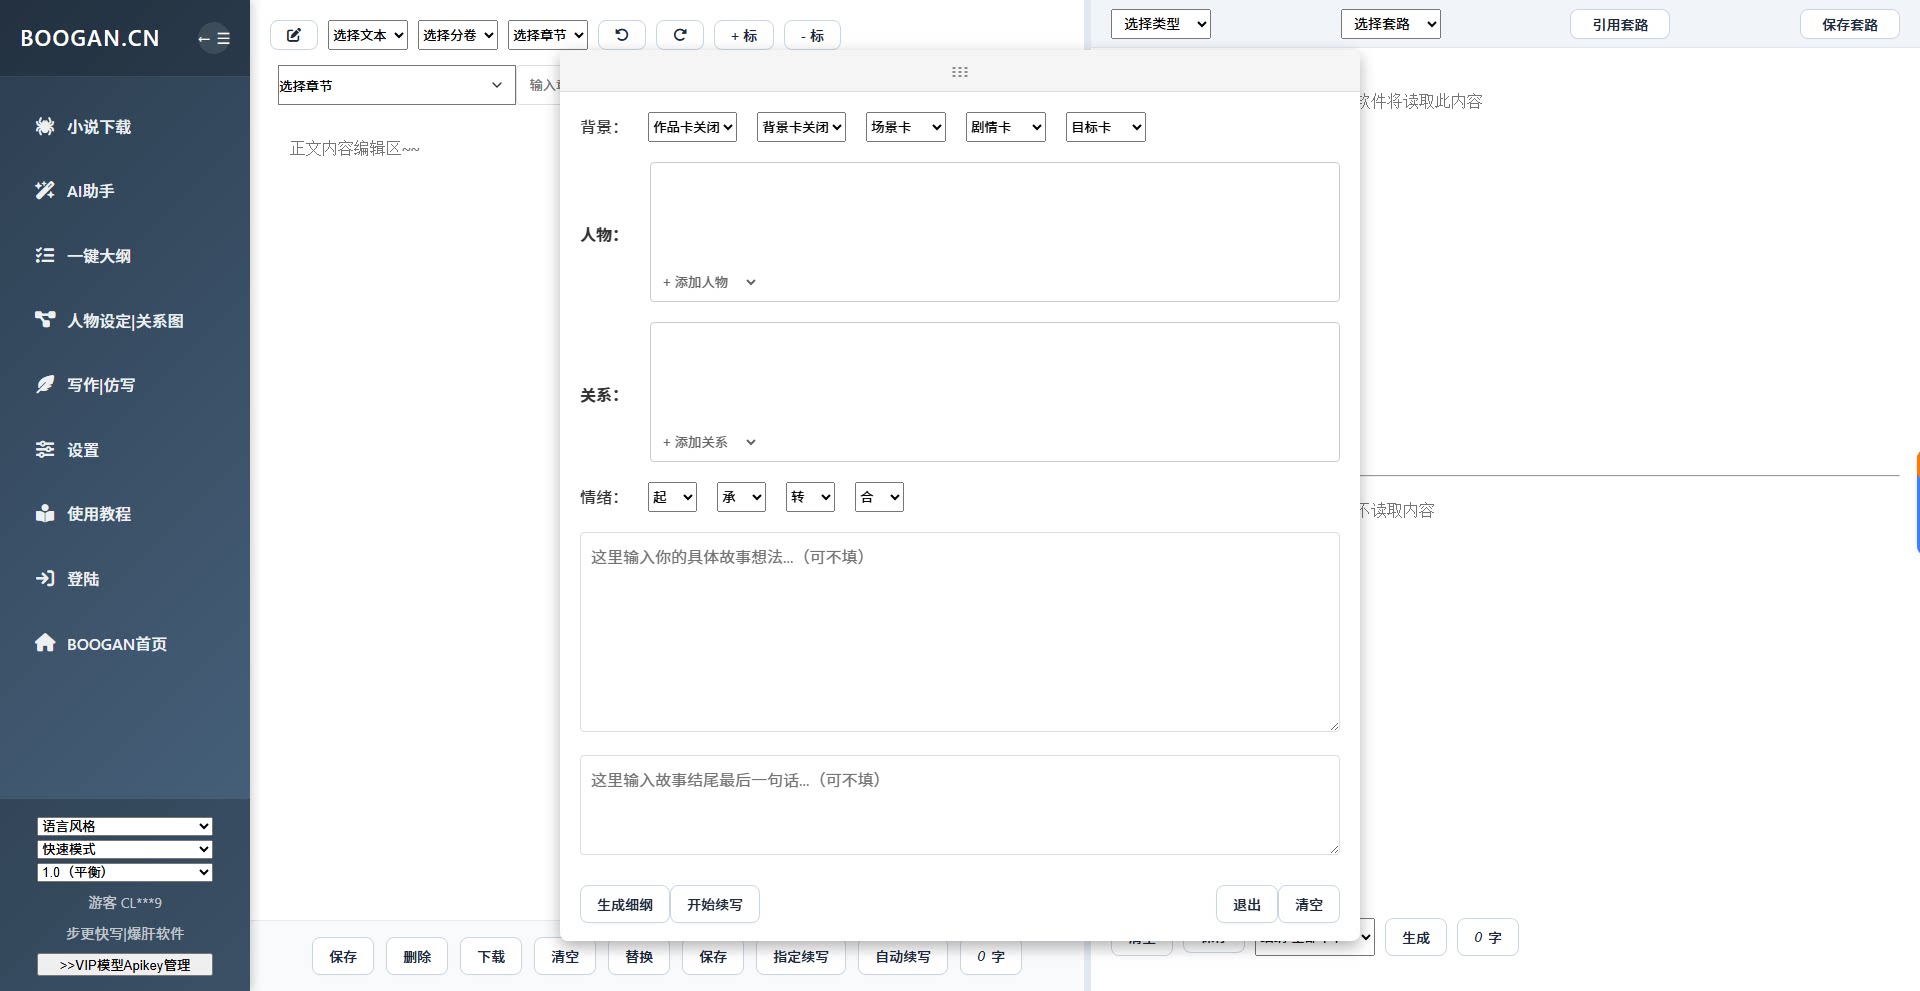The image size is (1920, 991).
Task: Collapse the sidebar with the top-left toggle
Action: tap(214, 39)
